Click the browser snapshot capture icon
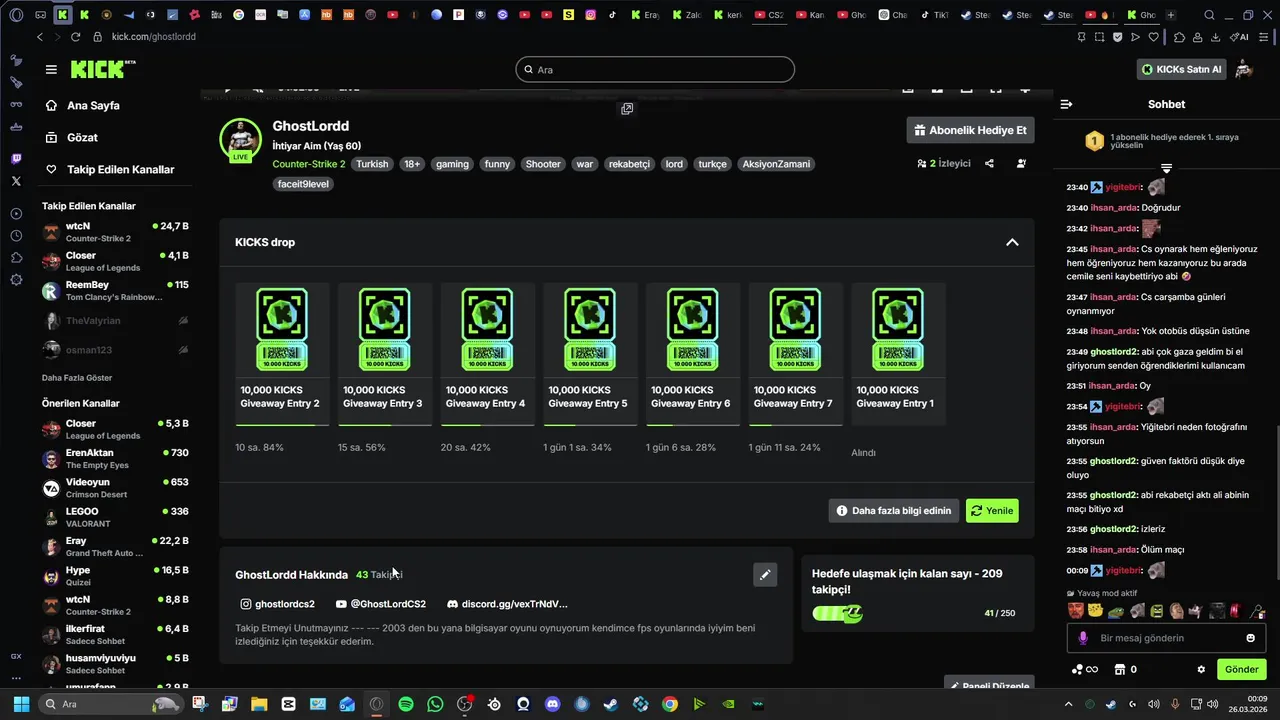This screenshot has width=1280, height=720. (x=1099, y=37)
